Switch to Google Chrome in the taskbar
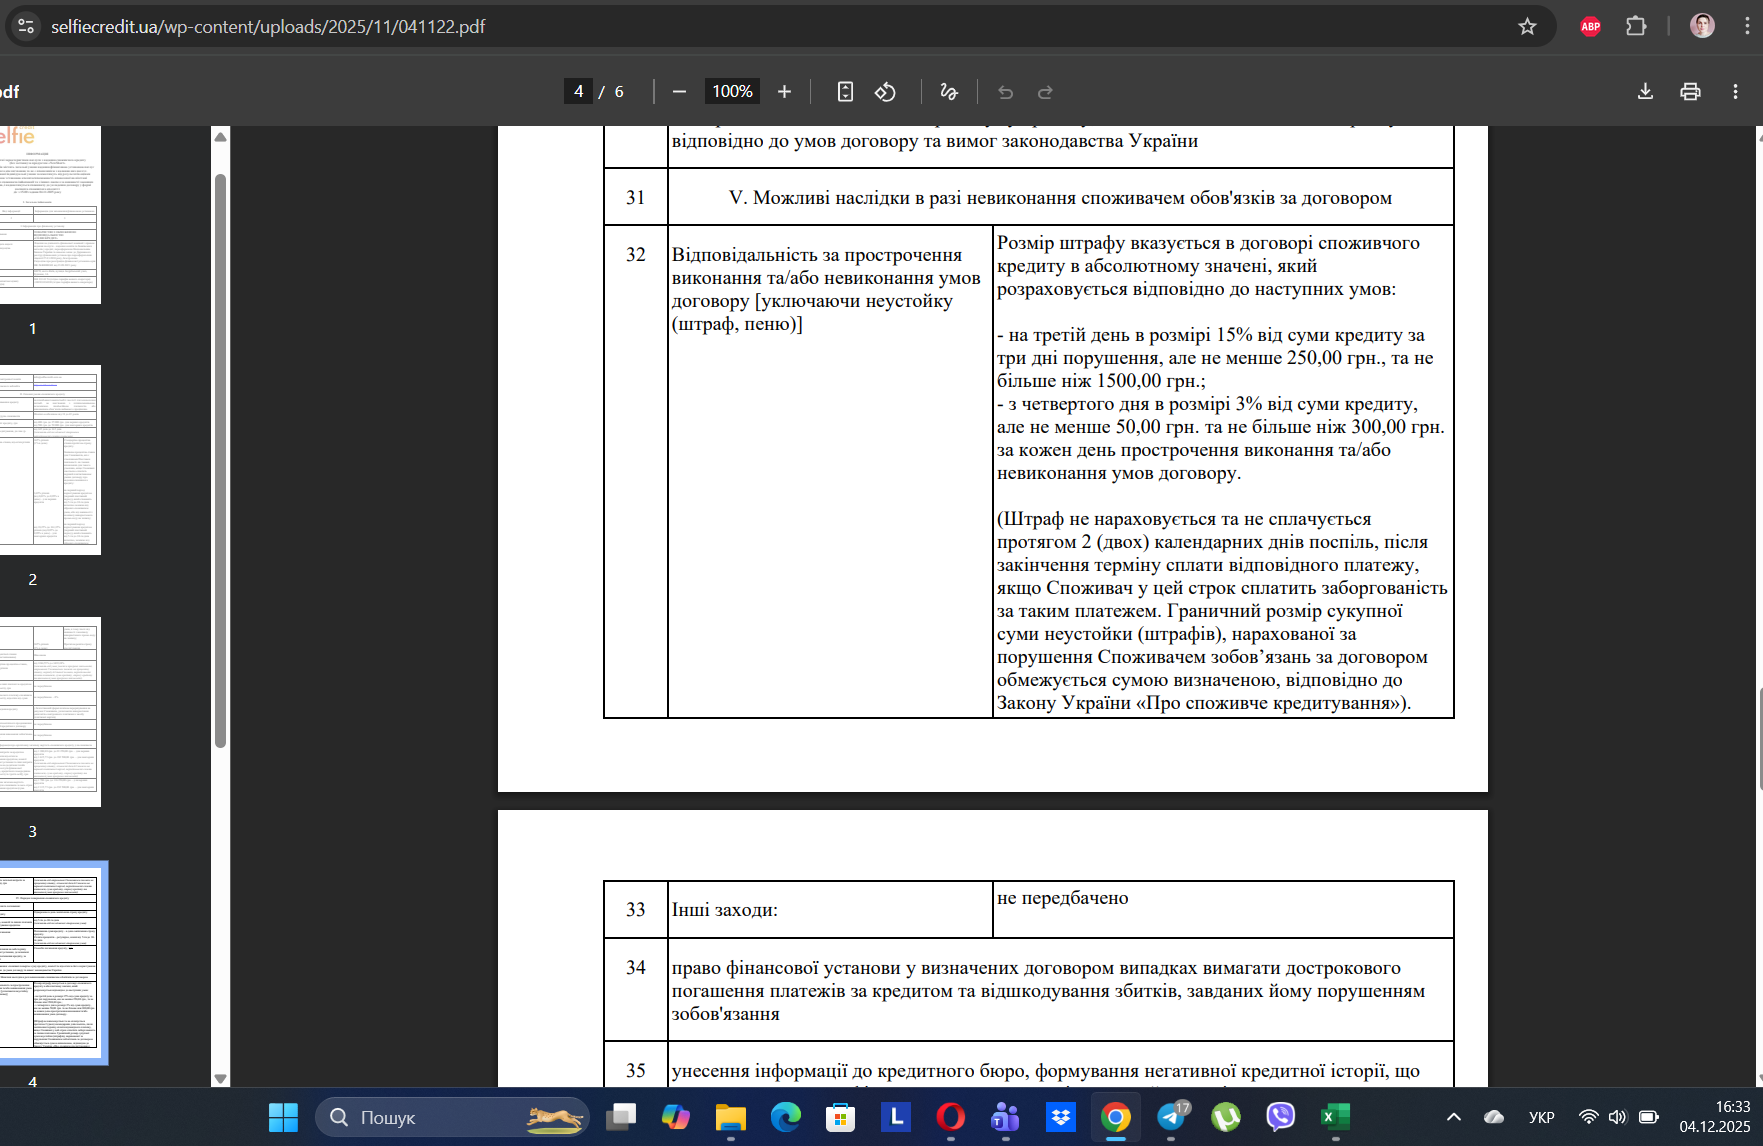The image size is (1763, 1146). click(1116, 1117)
